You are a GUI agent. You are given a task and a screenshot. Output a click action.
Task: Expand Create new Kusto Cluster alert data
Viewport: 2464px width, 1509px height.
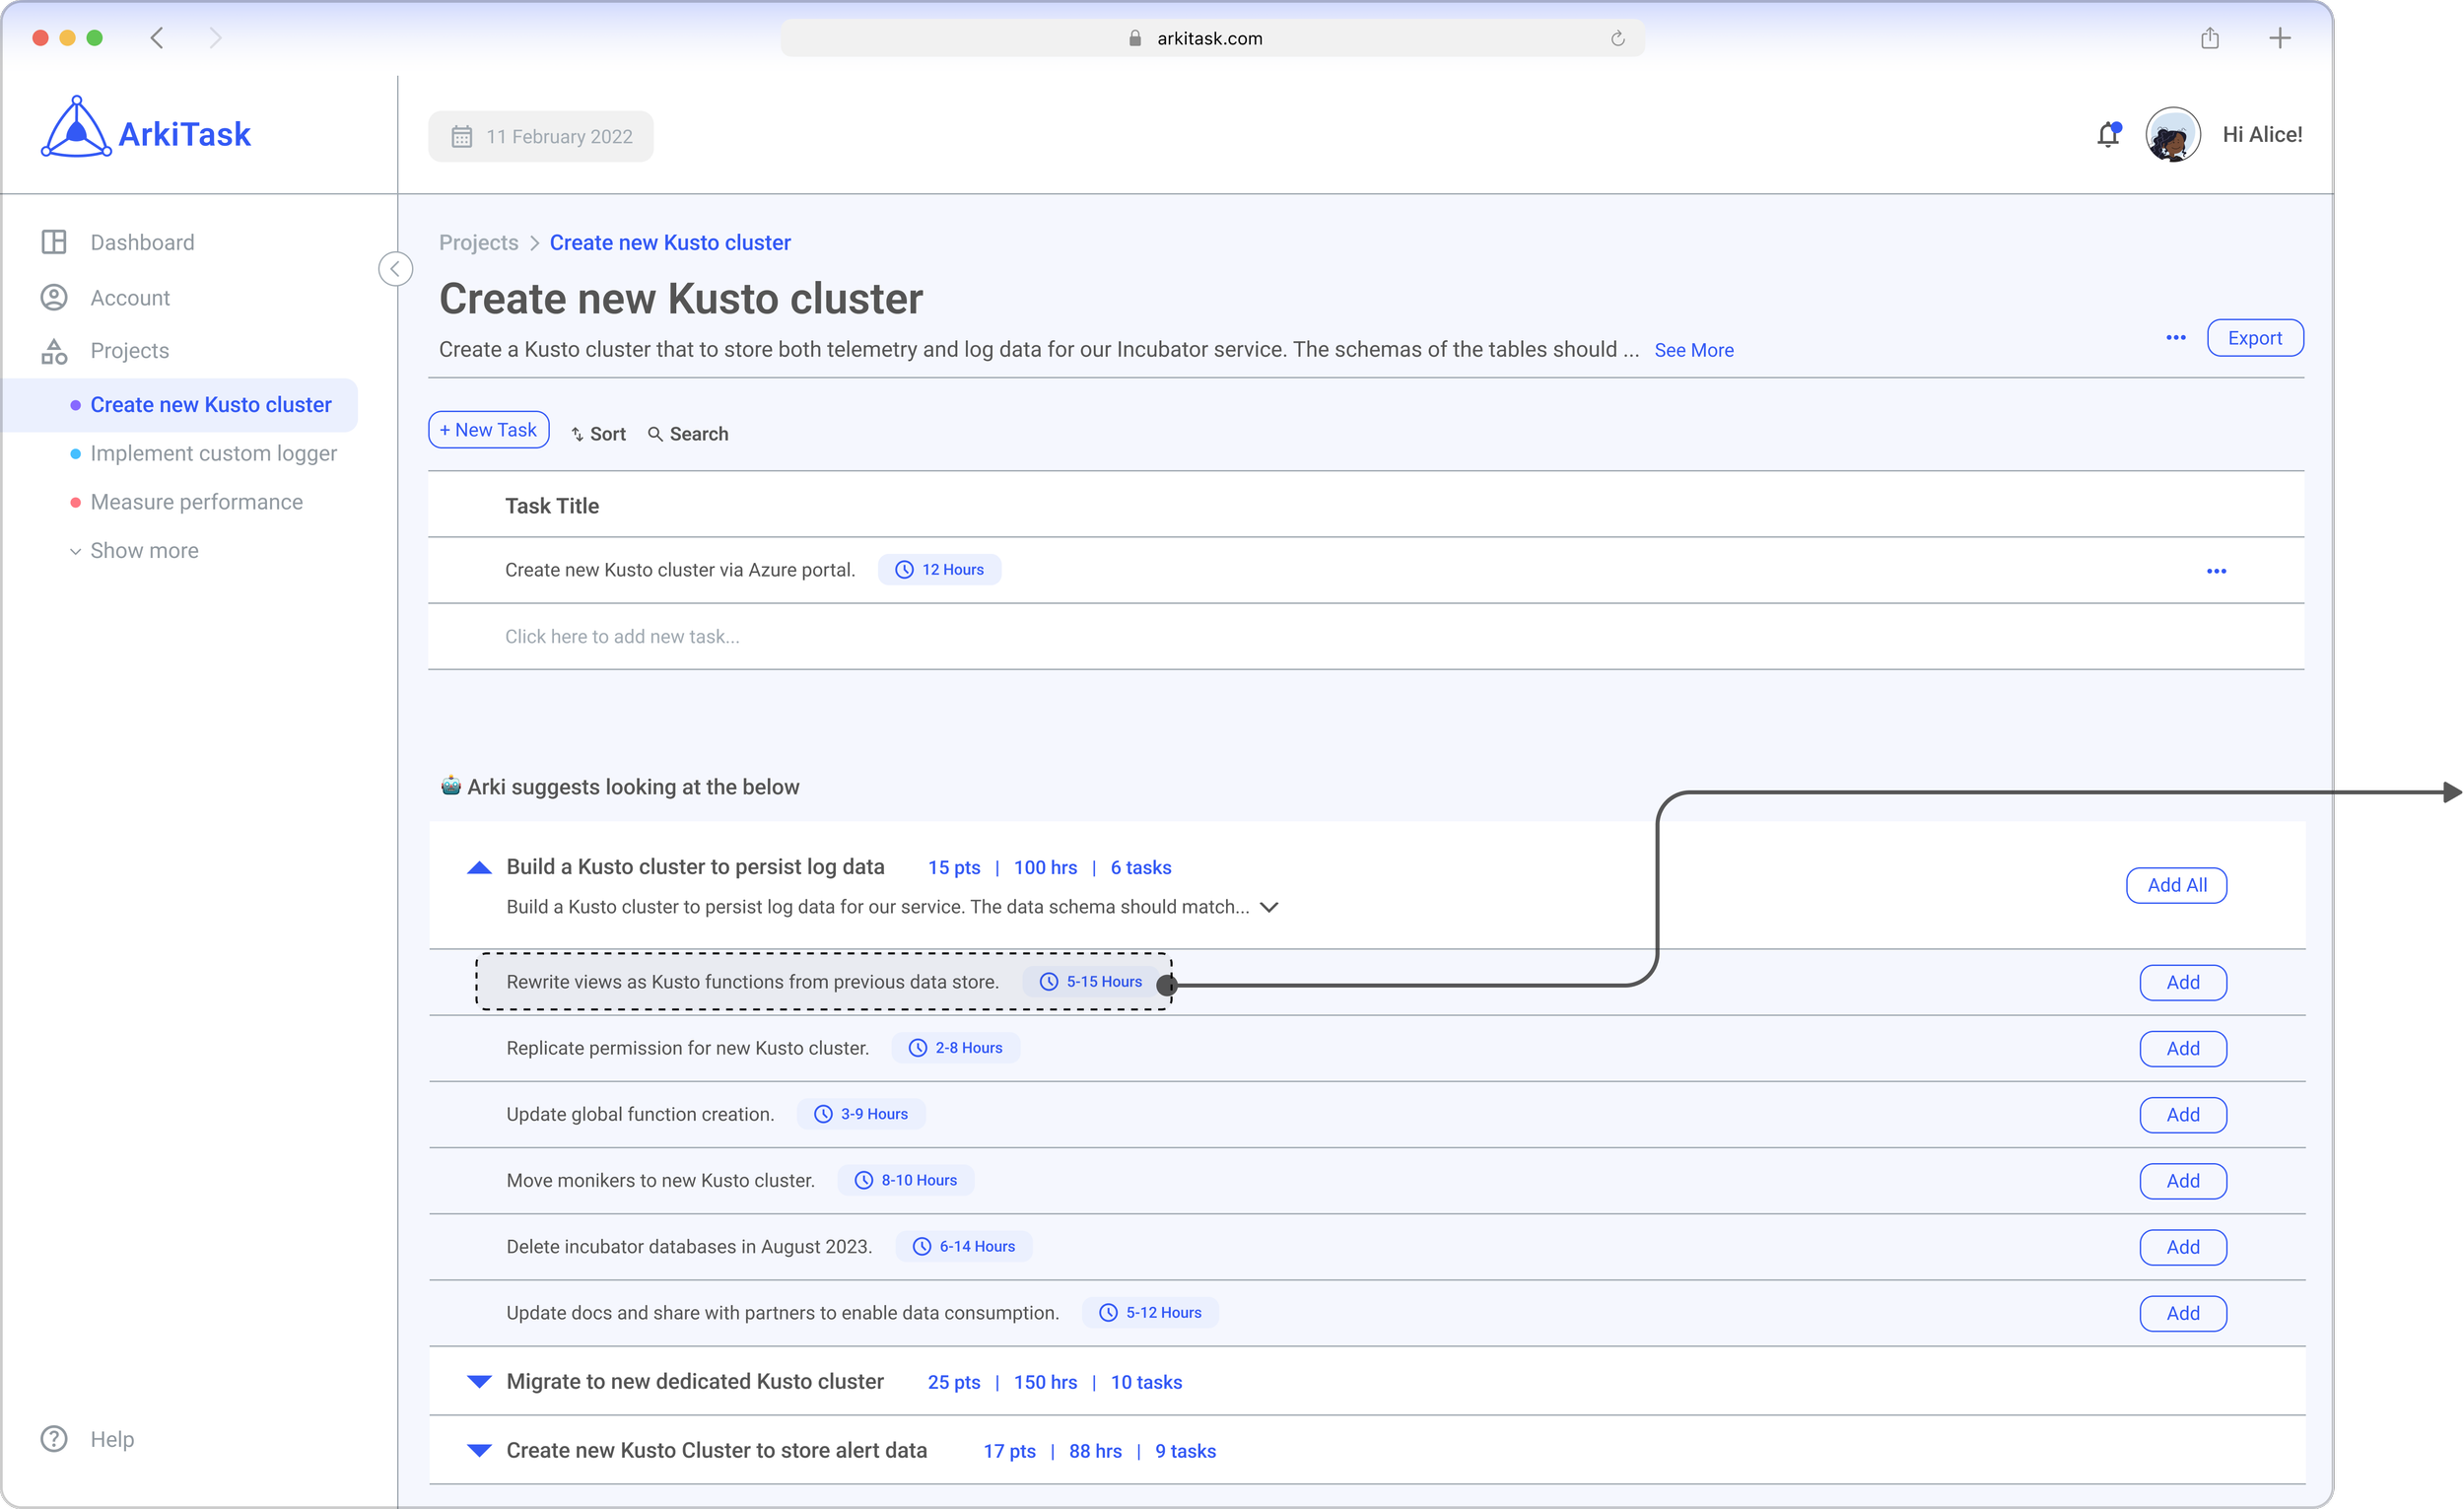(479, 1450)
